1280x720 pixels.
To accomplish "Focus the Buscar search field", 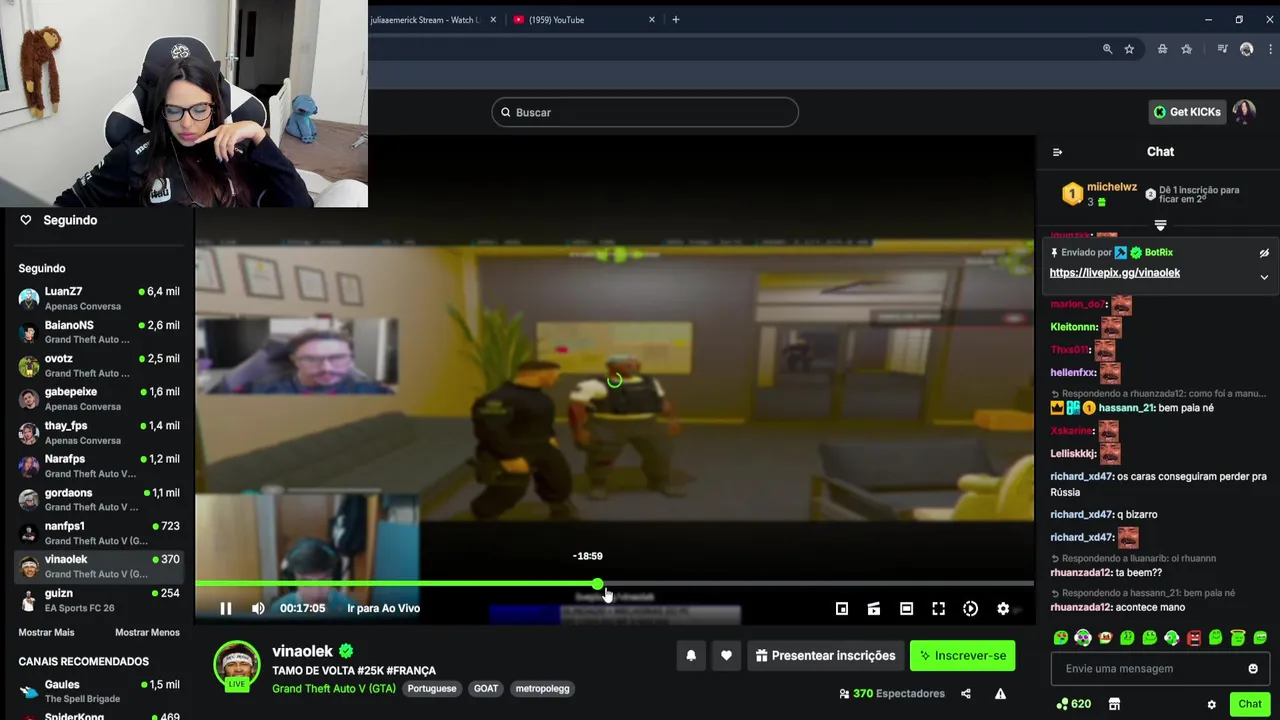I will tap(645, 112).
